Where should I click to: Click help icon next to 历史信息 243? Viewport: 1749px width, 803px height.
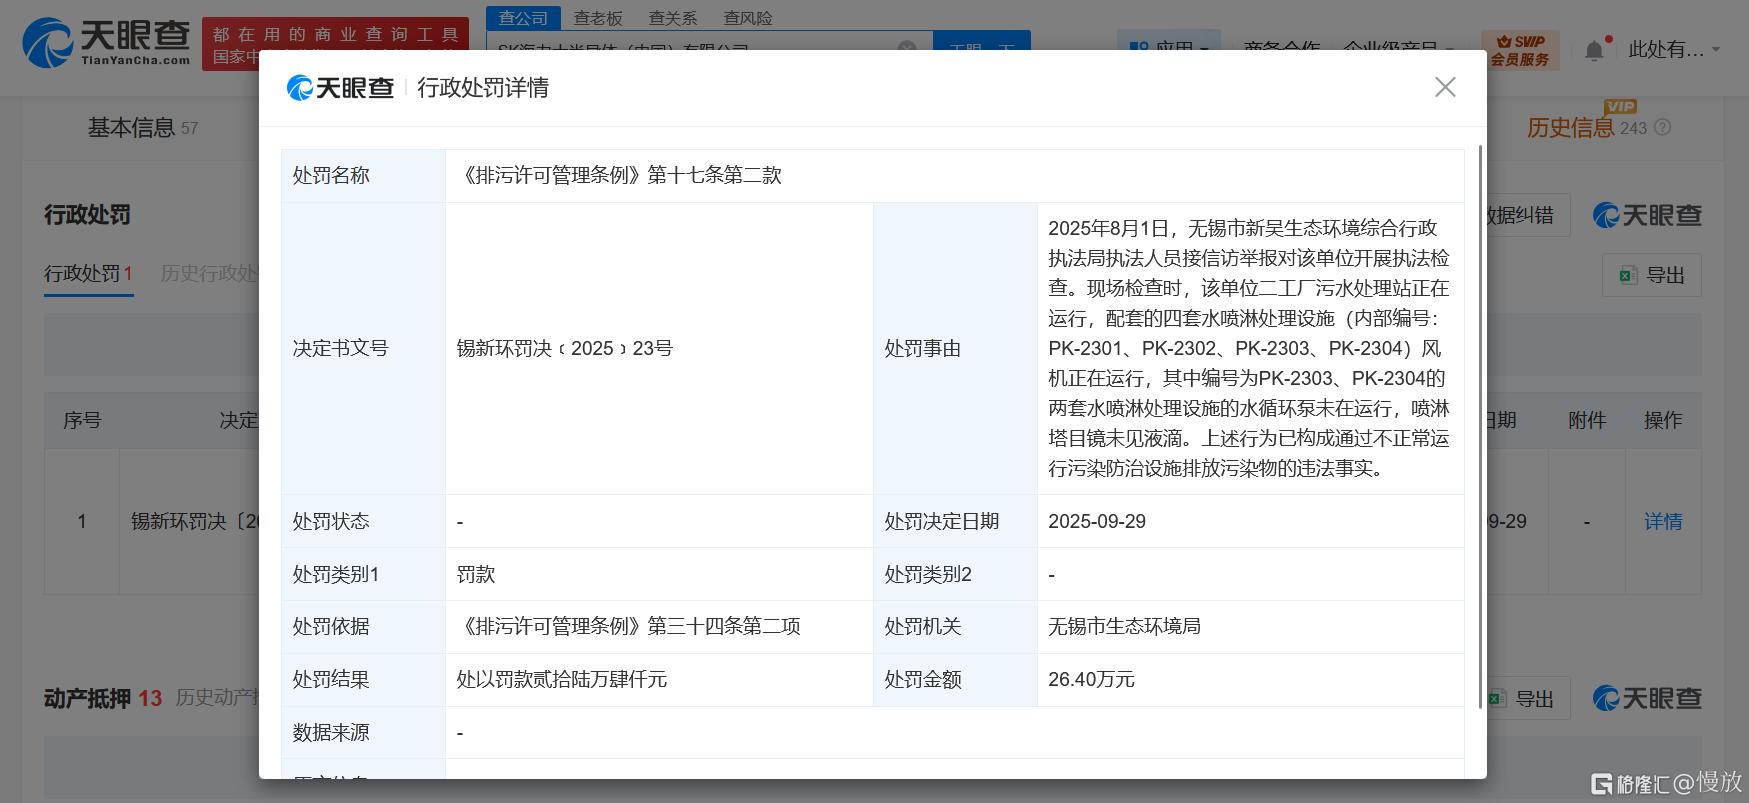tap(1663, 128)
